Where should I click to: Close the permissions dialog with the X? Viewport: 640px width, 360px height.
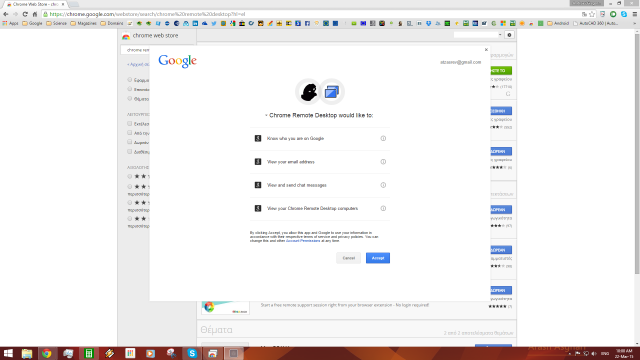486,50
